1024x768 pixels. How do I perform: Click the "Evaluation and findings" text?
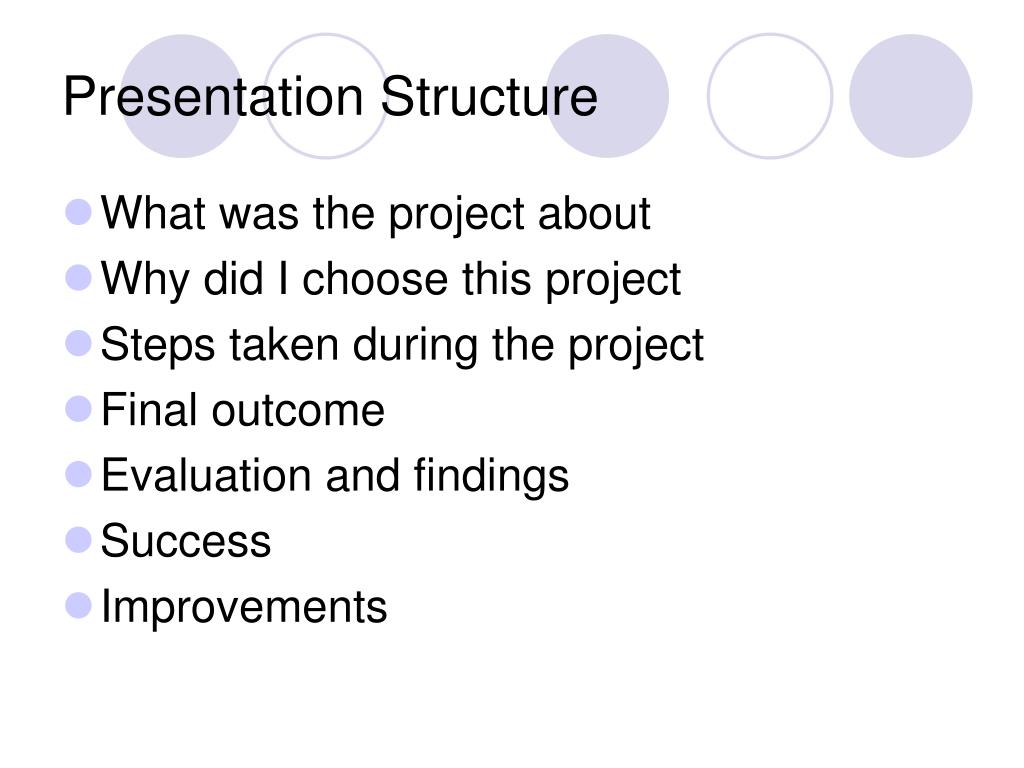coord(334,475)
